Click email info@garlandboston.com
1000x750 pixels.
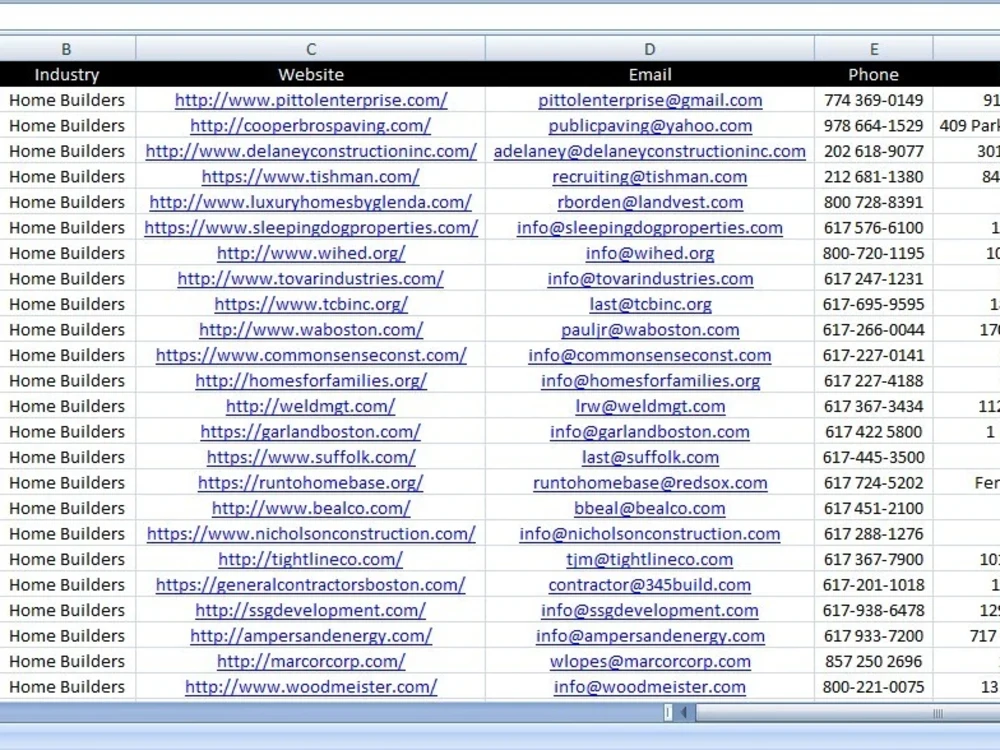650,432
